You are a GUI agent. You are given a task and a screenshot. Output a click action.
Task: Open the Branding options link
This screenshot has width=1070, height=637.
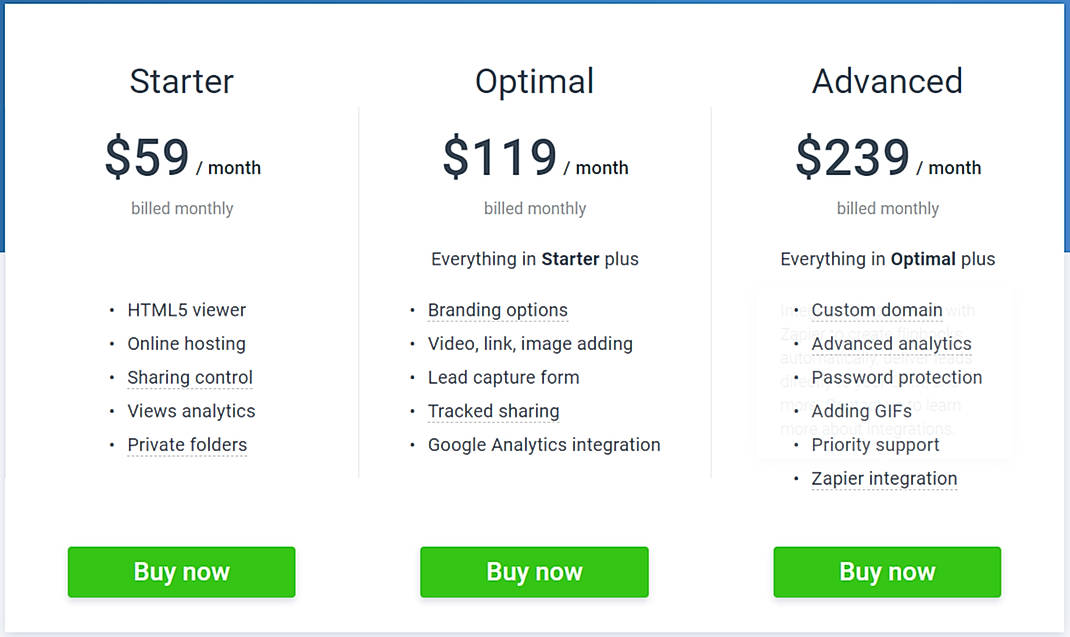coord(497,310)
